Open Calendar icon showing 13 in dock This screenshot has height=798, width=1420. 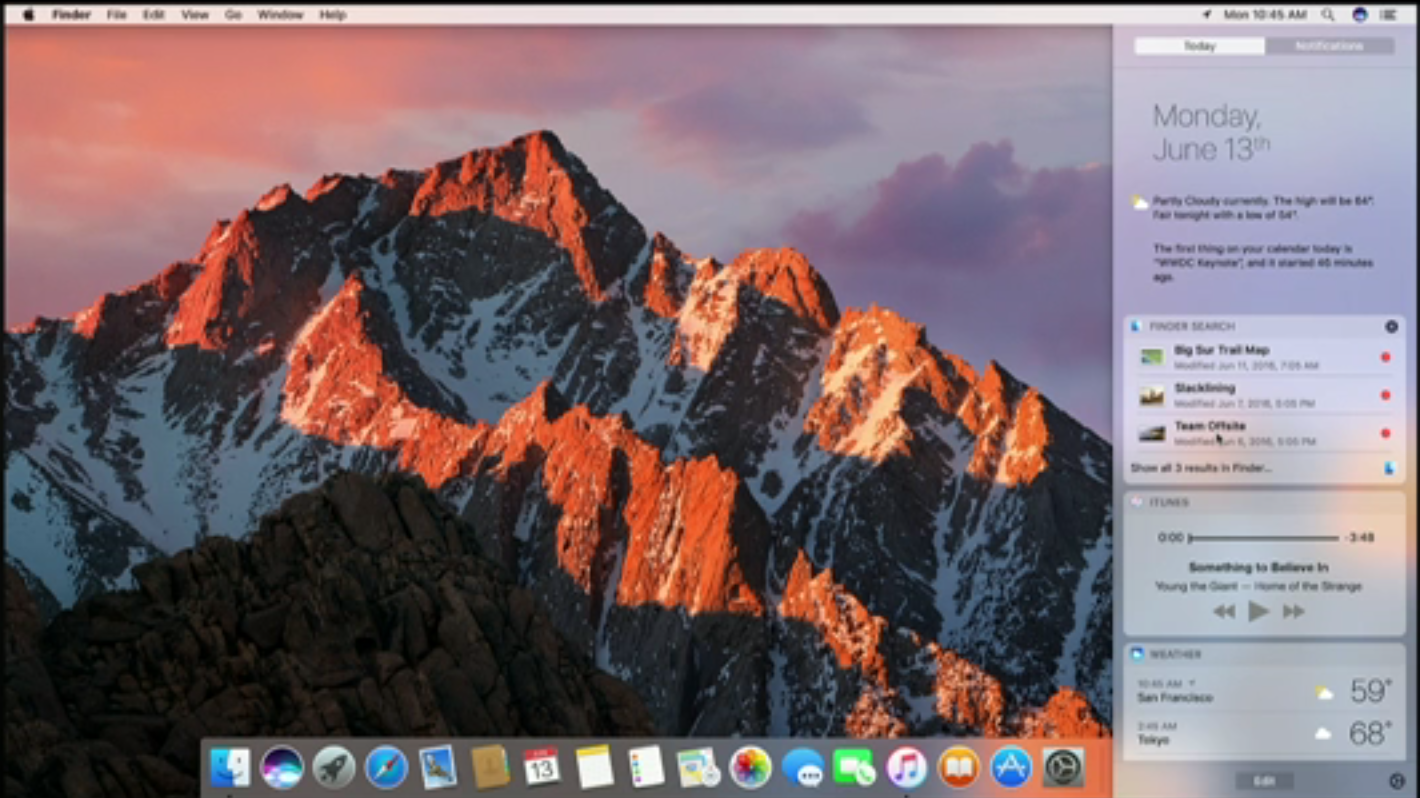[542, 768]
